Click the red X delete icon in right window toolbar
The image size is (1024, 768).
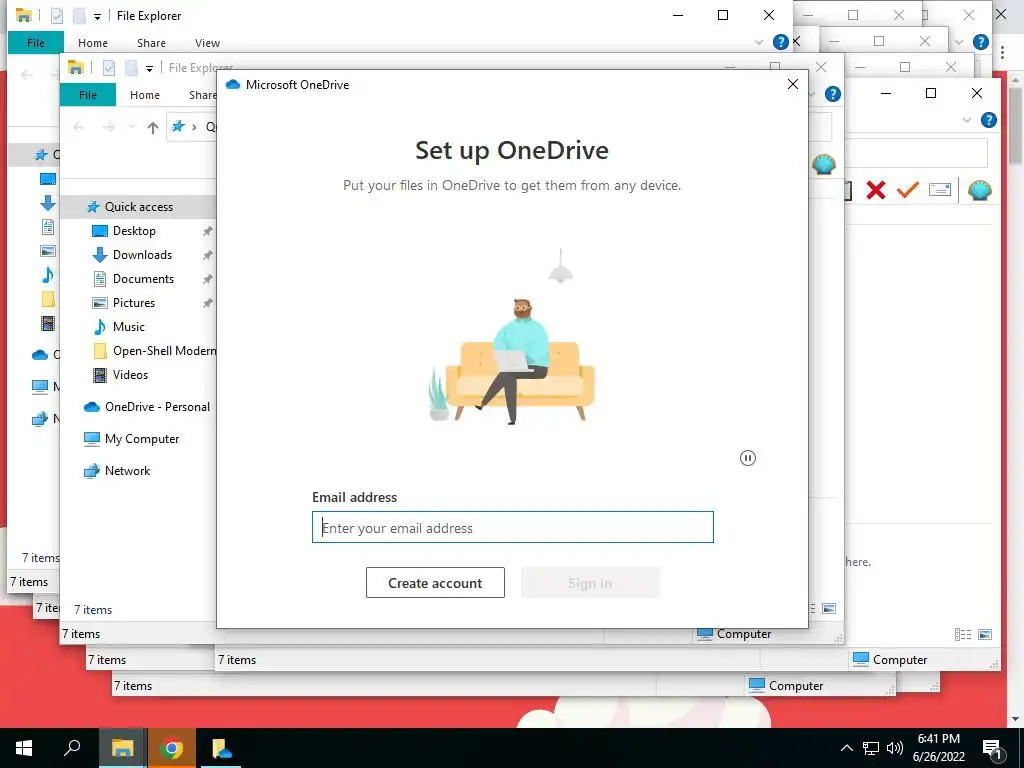(876, 190)
